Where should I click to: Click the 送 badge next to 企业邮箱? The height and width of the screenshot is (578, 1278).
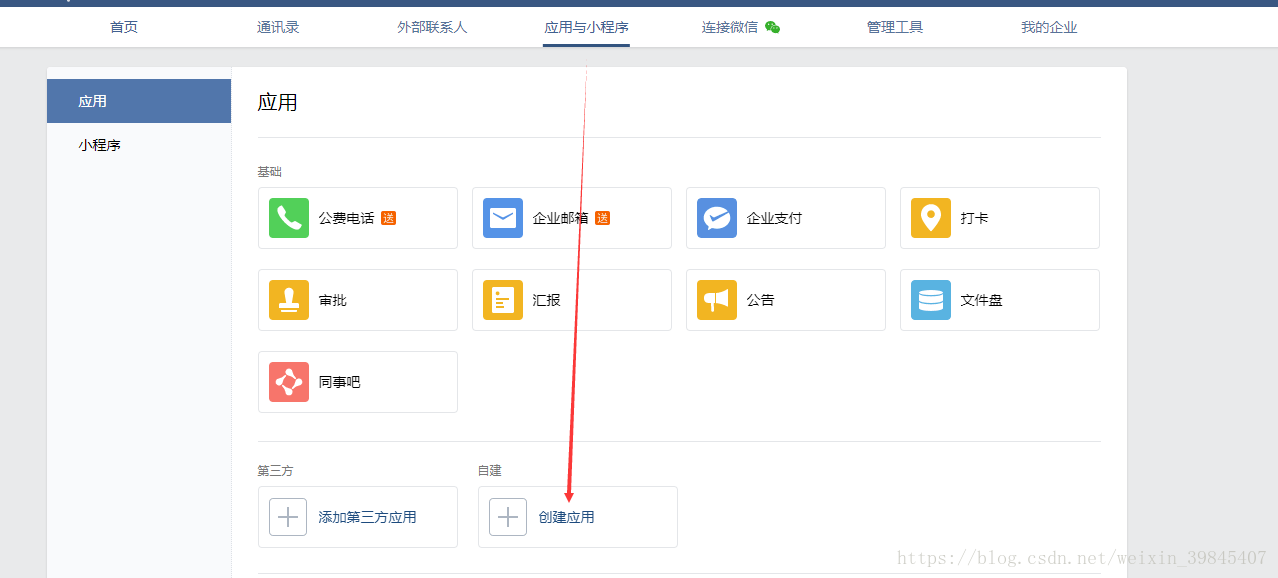[x=602, y=218]
